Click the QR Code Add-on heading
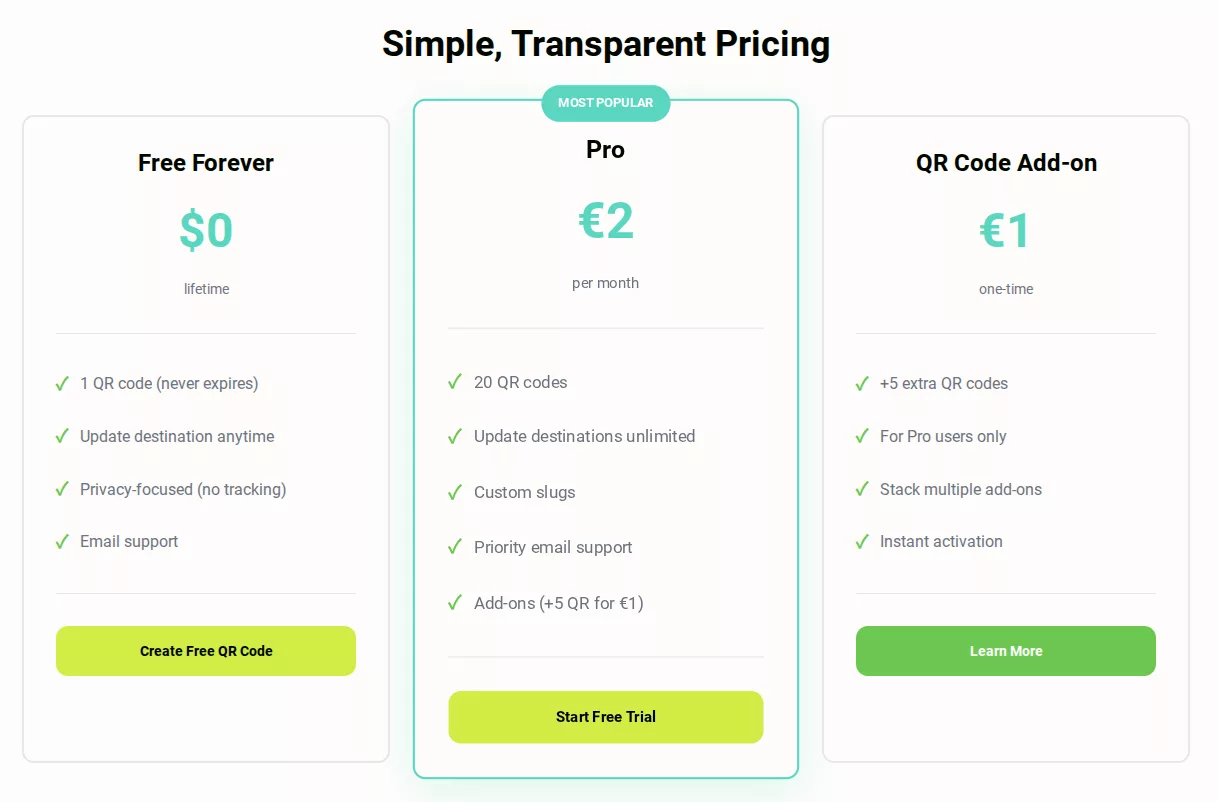 click(1006, 163)
